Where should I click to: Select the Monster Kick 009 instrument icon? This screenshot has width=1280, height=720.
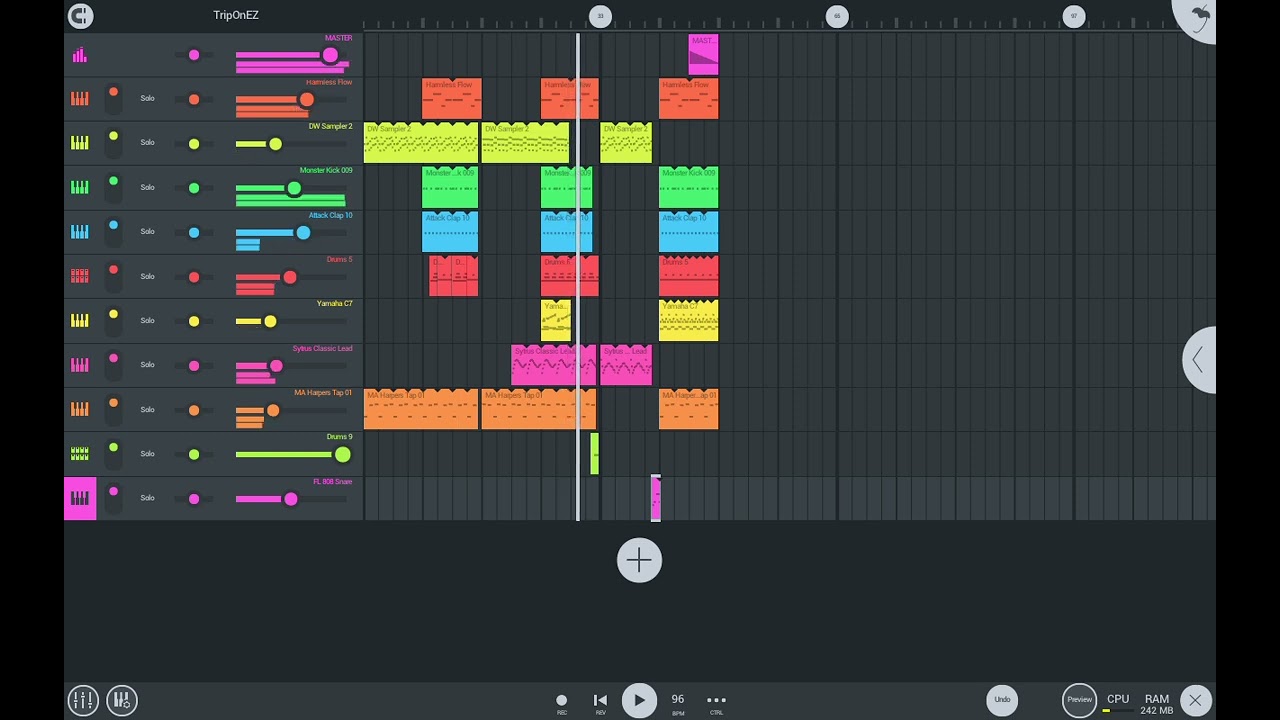[80, 187]
